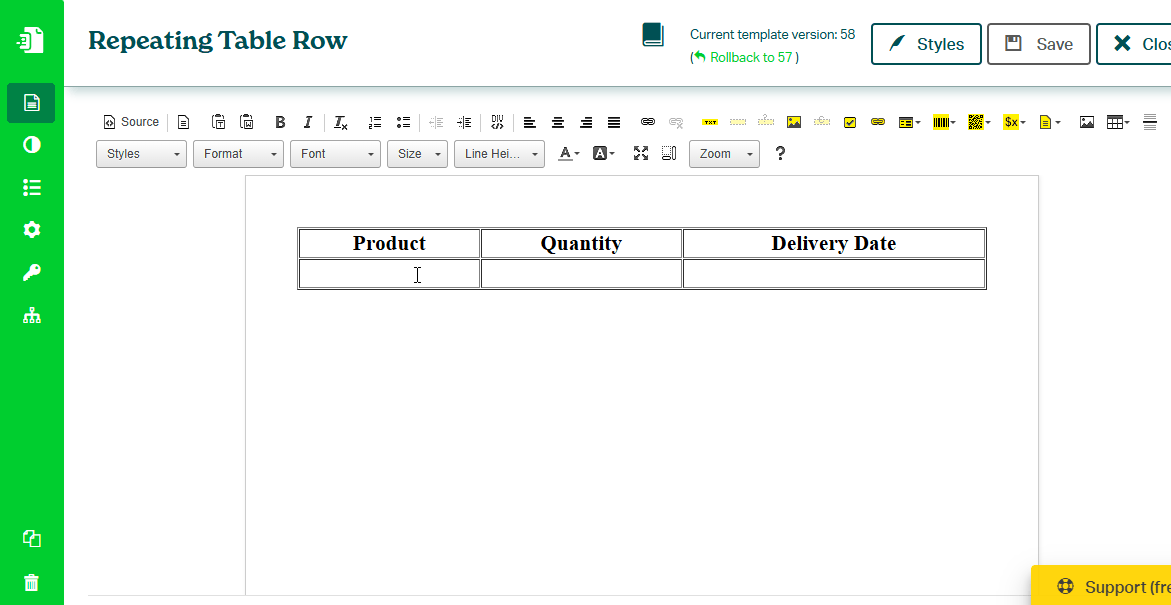This screenshot has width=1171, height=605.
Task: Toggle bold formatting in the editor toolbar
Action: 280,122
